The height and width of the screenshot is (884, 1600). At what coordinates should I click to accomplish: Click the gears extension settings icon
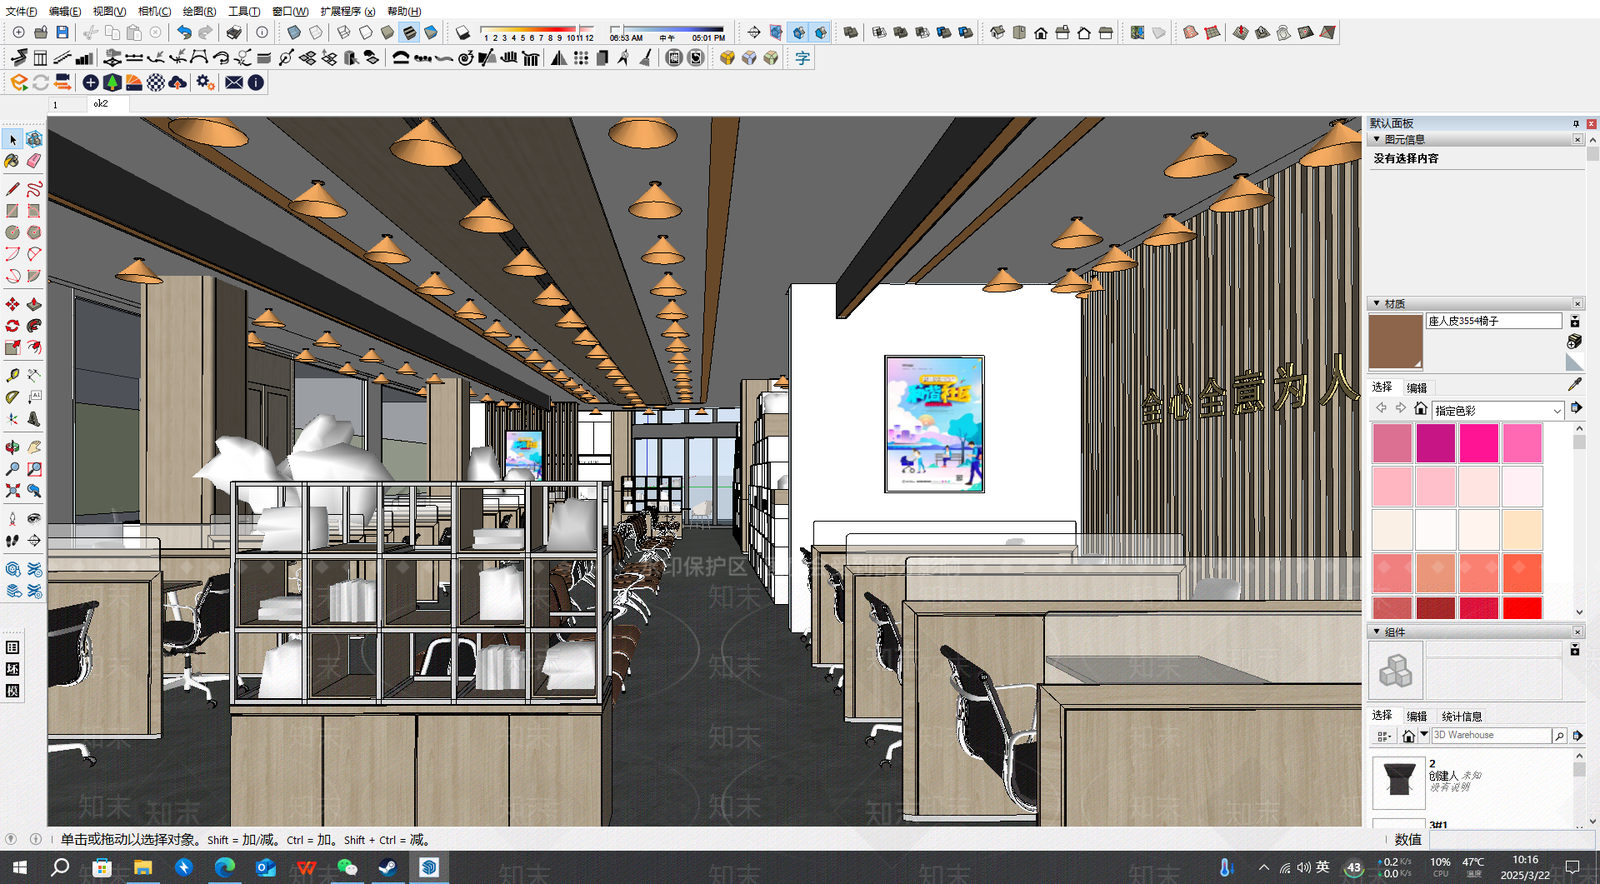click(x=206, y=83)
